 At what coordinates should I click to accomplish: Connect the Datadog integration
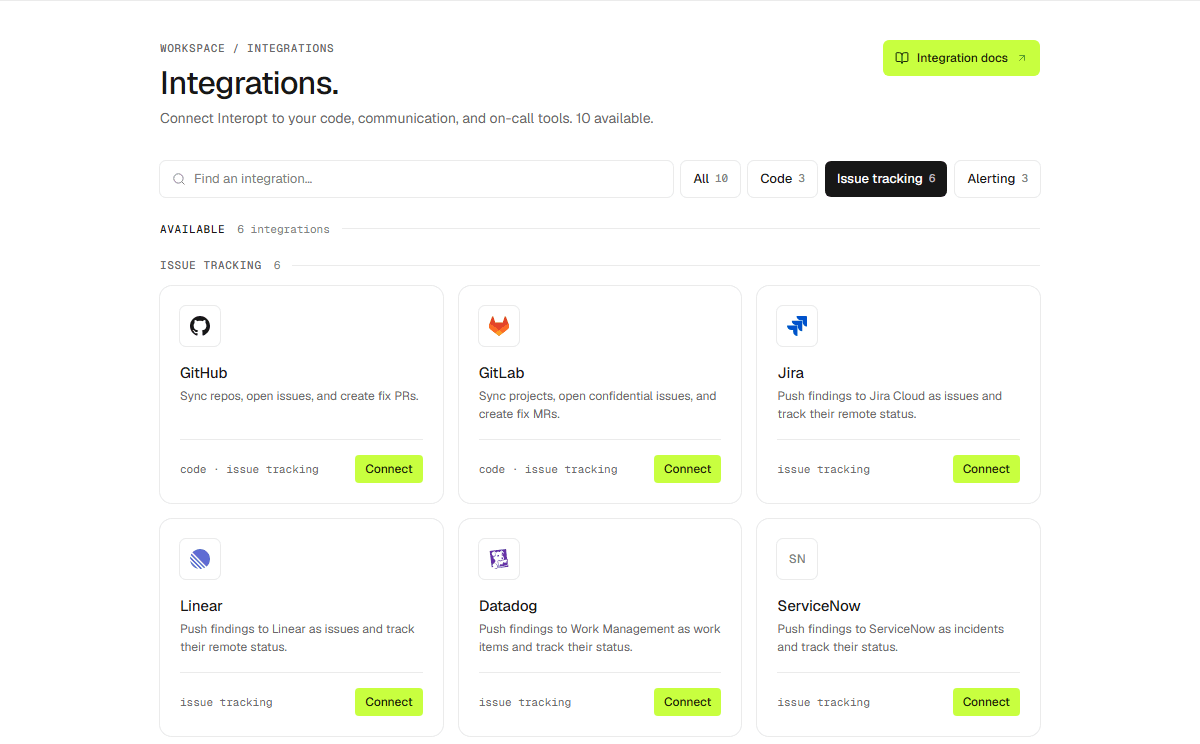688,702
